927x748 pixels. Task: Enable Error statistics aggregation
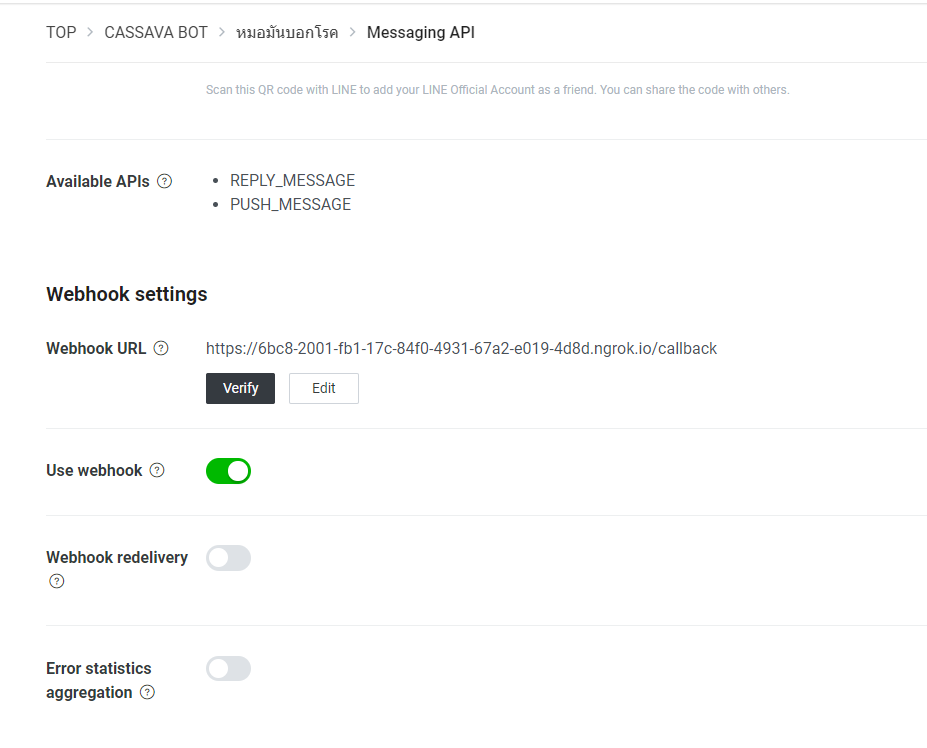click(x=228, y=668)
